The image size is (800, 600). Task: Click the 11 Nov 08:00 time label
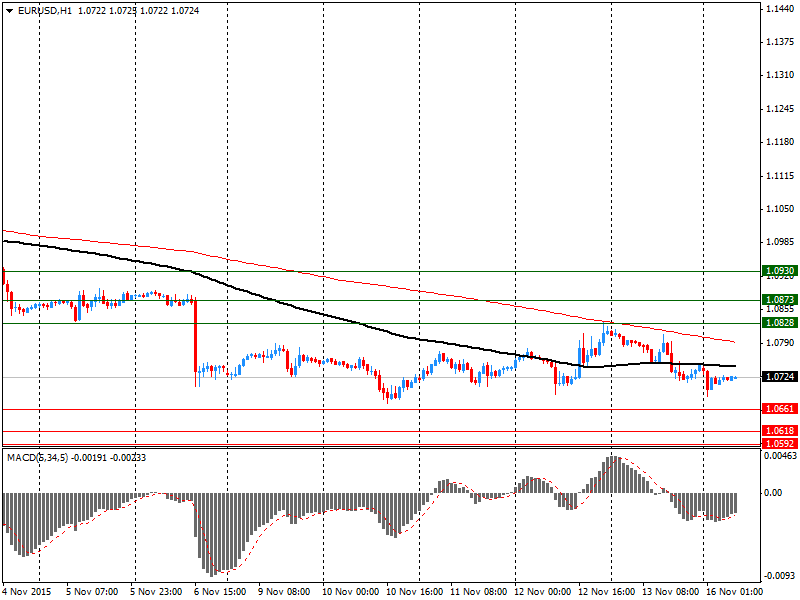click(479, 592)
